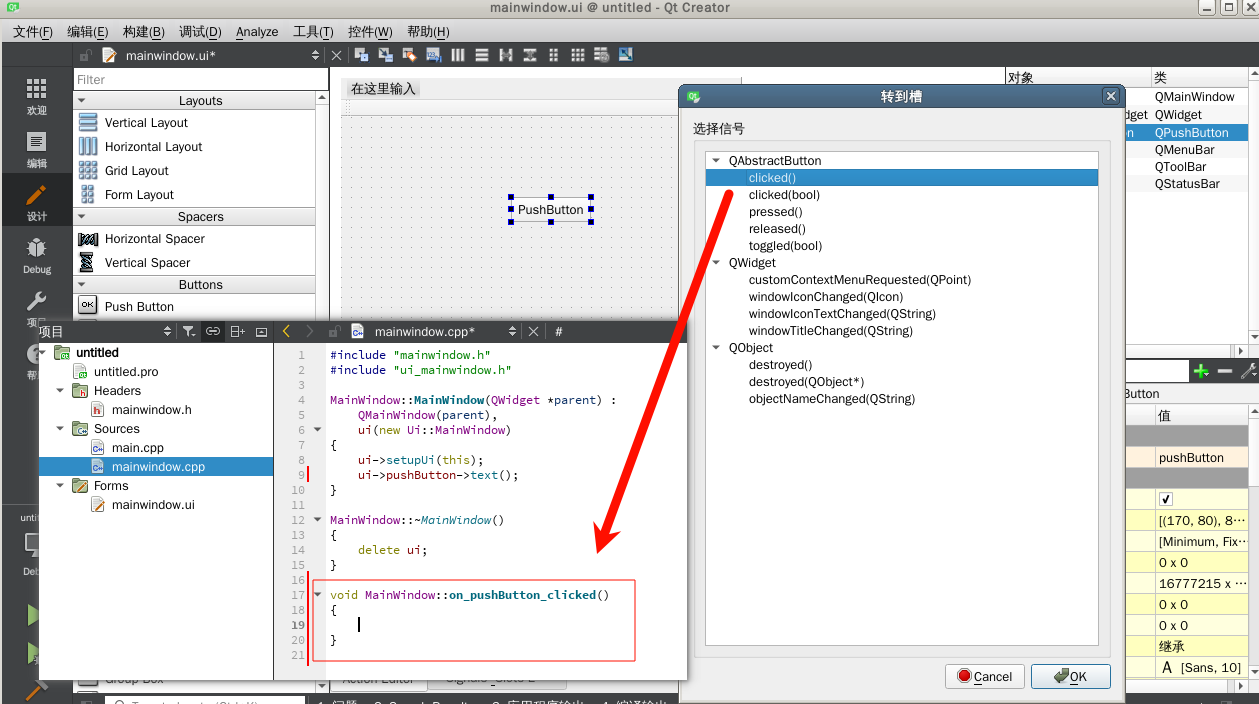The width and height of the screenshot is (1259, 704).
Task: Click the green plus add property icon
Action: point(1201,371)
